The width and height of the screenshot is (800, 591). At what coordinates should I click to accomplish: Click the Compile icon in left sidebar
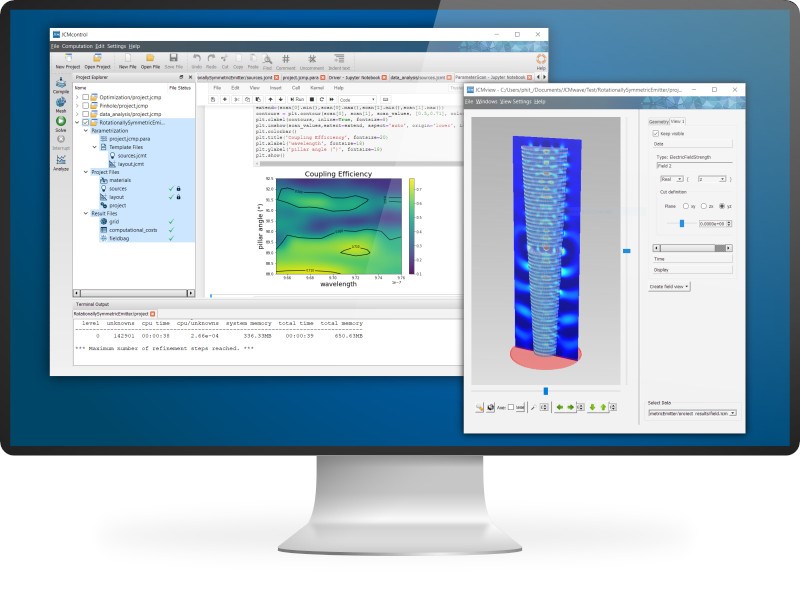pos(61,85)
